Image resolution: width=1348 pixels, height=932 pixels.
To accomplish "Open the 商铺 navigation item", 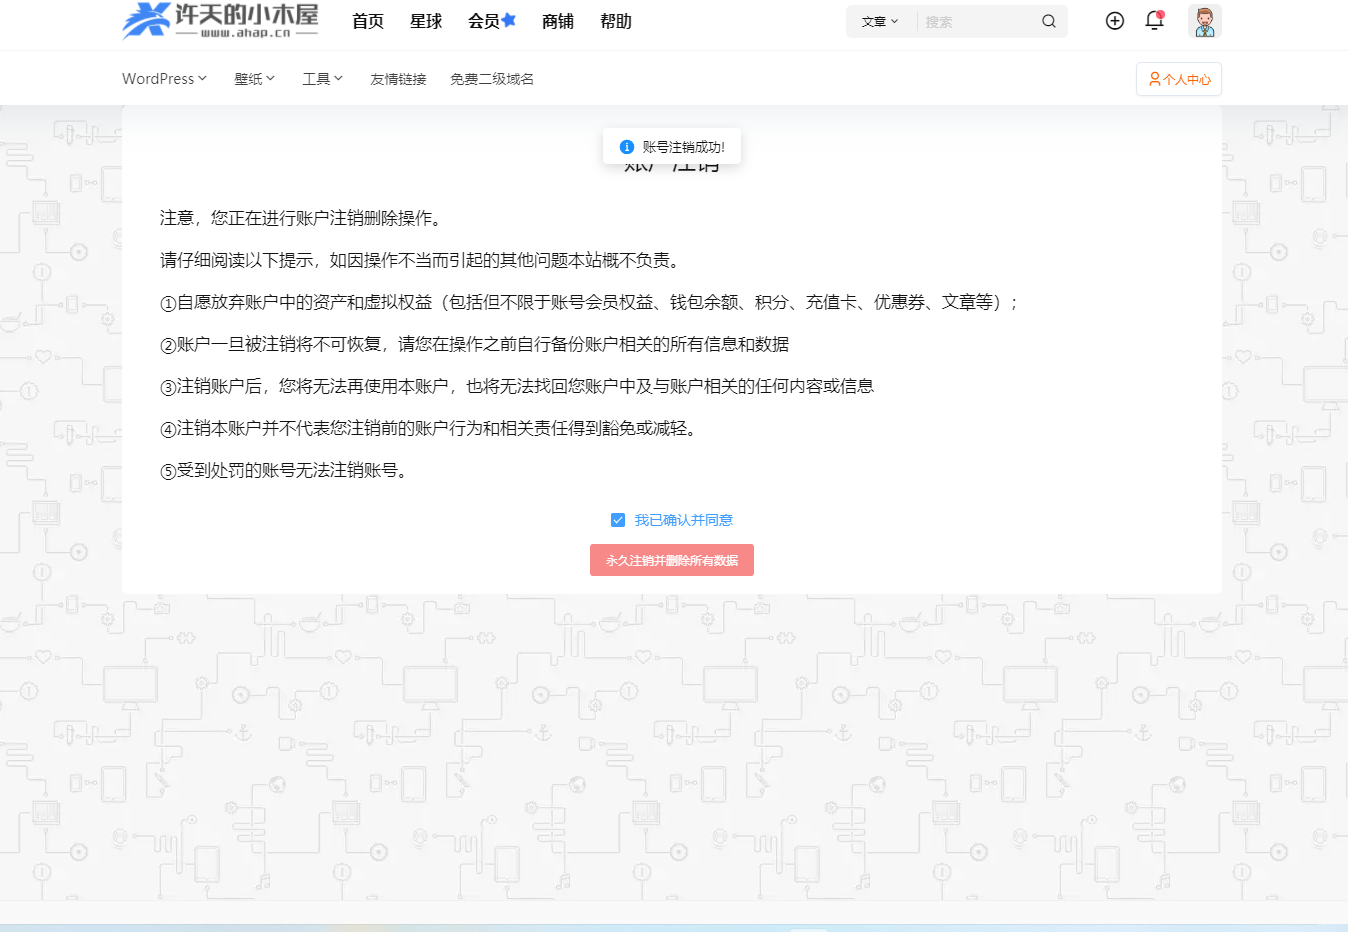I will click(558, 21).
